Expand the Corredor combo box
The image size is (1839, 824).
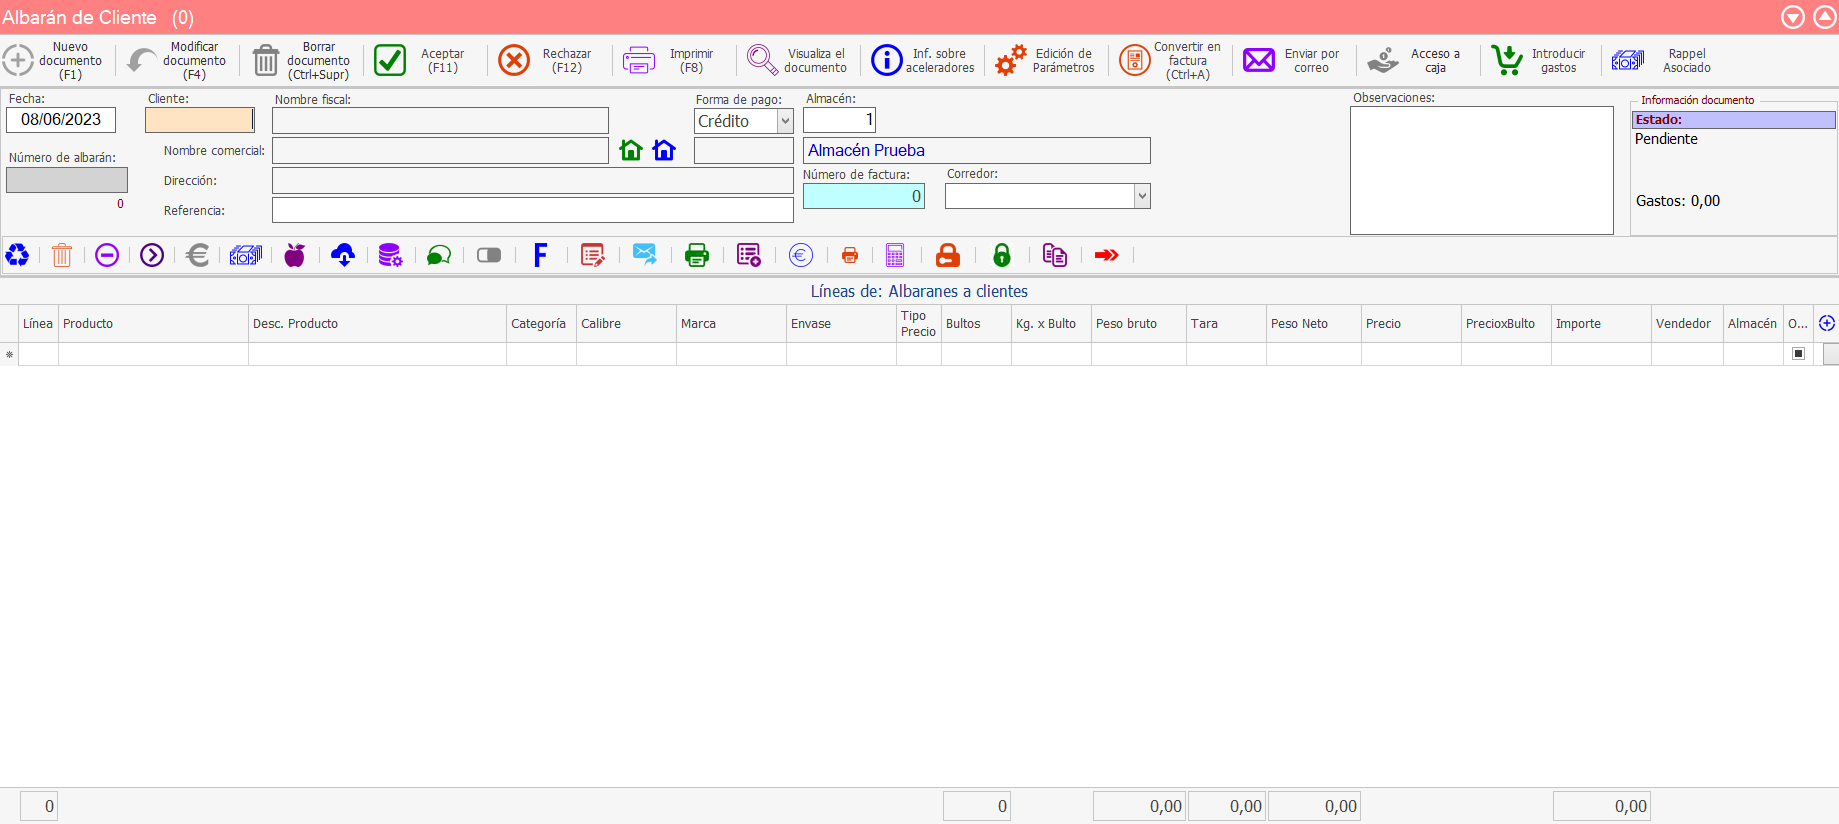(x=1142, y=196)
